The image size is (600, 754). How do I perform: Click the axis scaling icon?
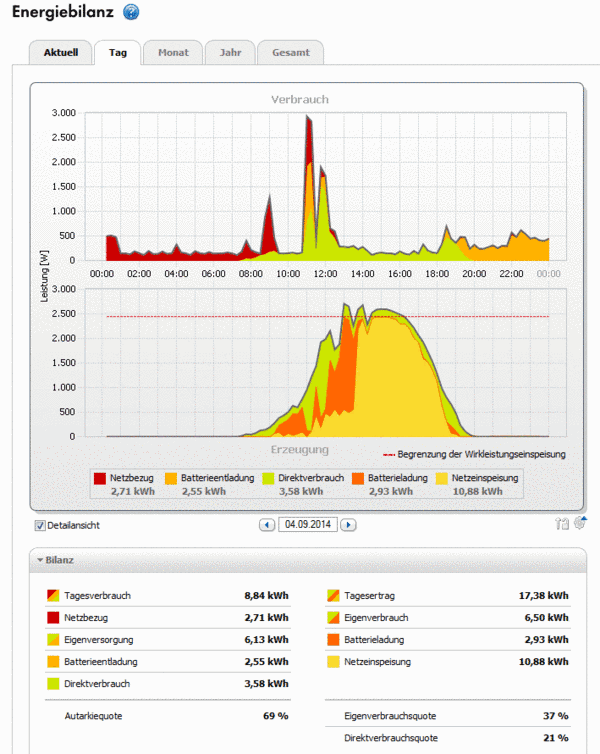point(562,523)
